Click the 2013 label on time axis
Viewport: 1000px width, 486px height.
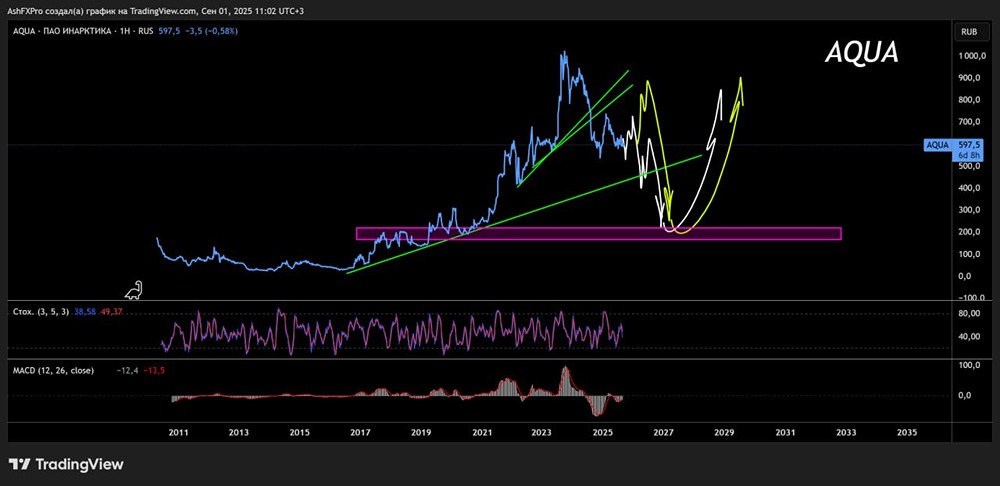pos(239,432)
